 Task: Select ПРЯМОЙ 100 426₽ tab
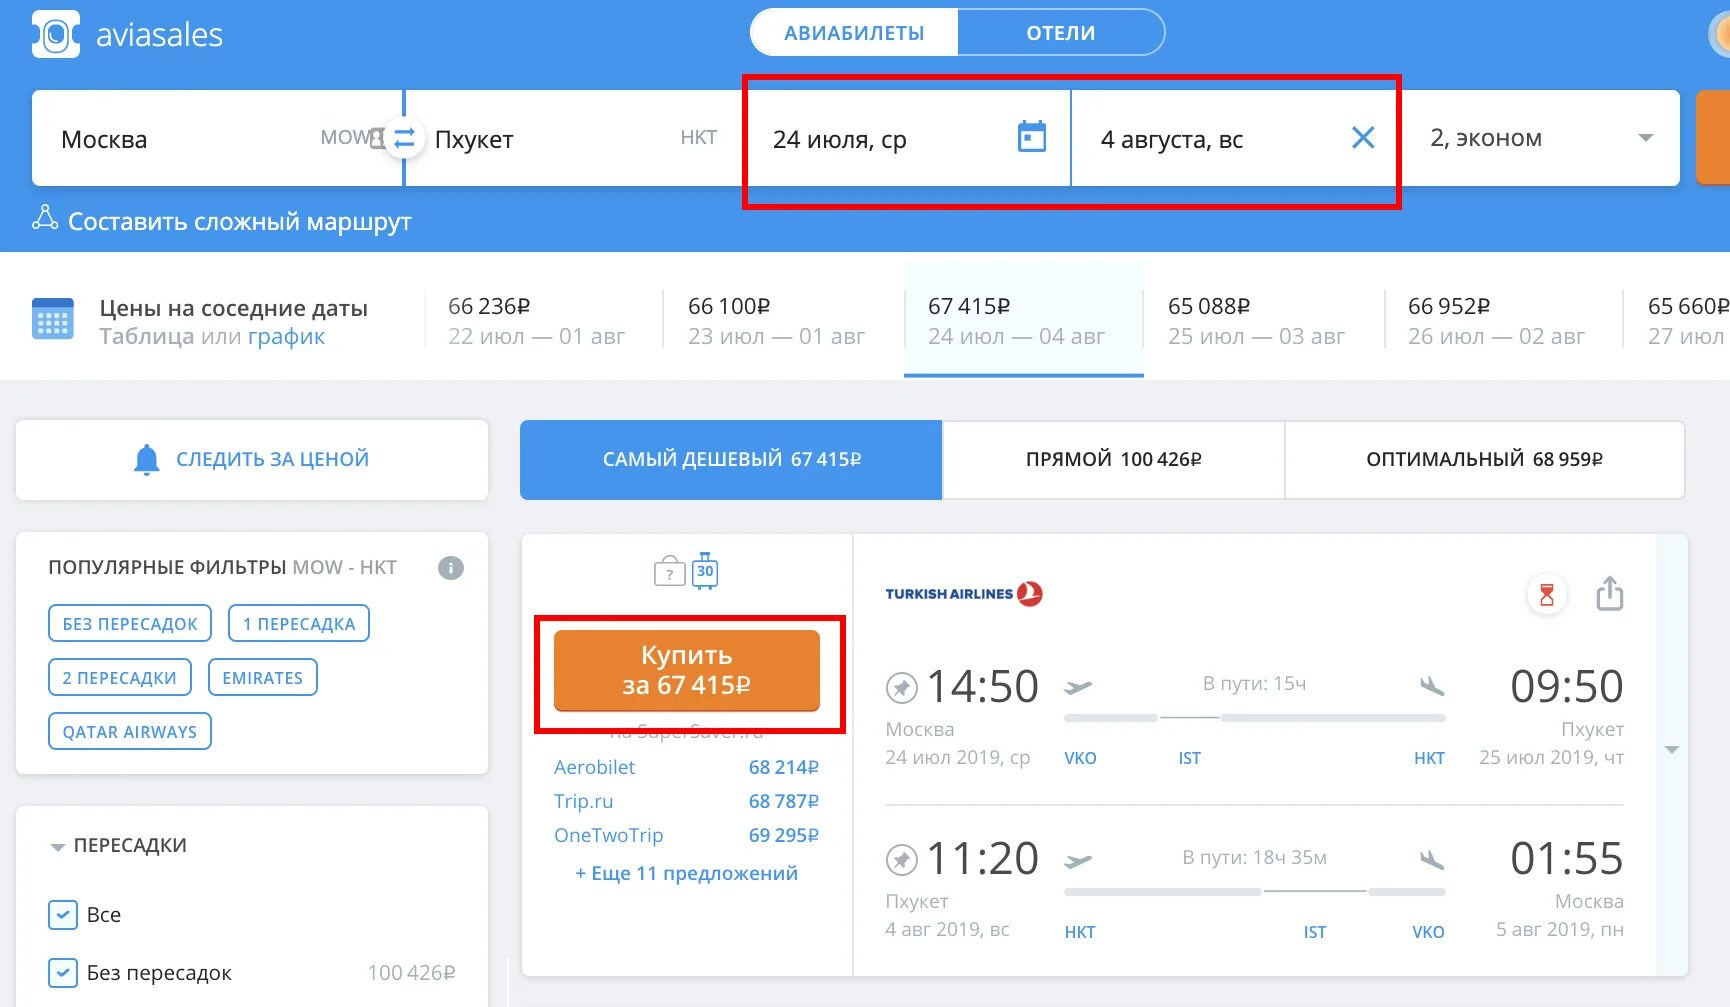coord(1114,460)
